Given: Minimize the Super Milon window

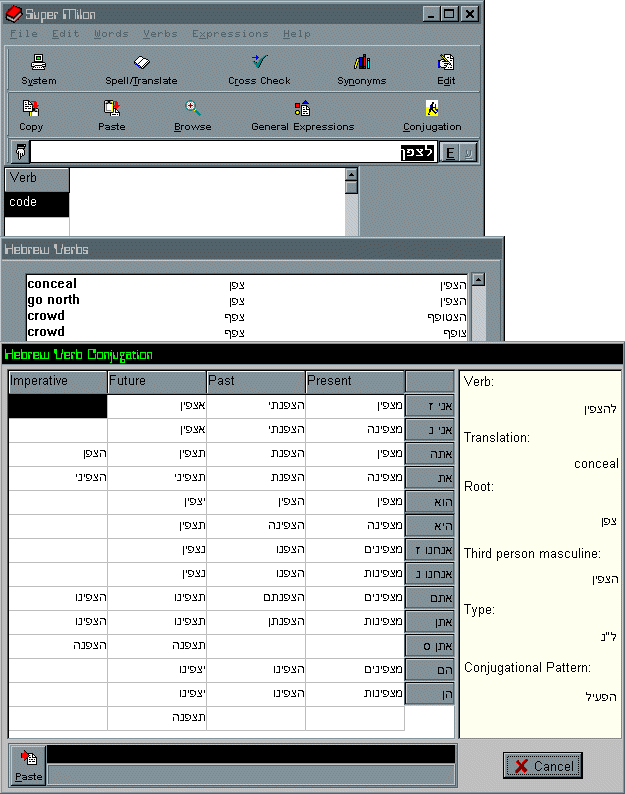Looking at the screenshot, I should click(431, 14).
